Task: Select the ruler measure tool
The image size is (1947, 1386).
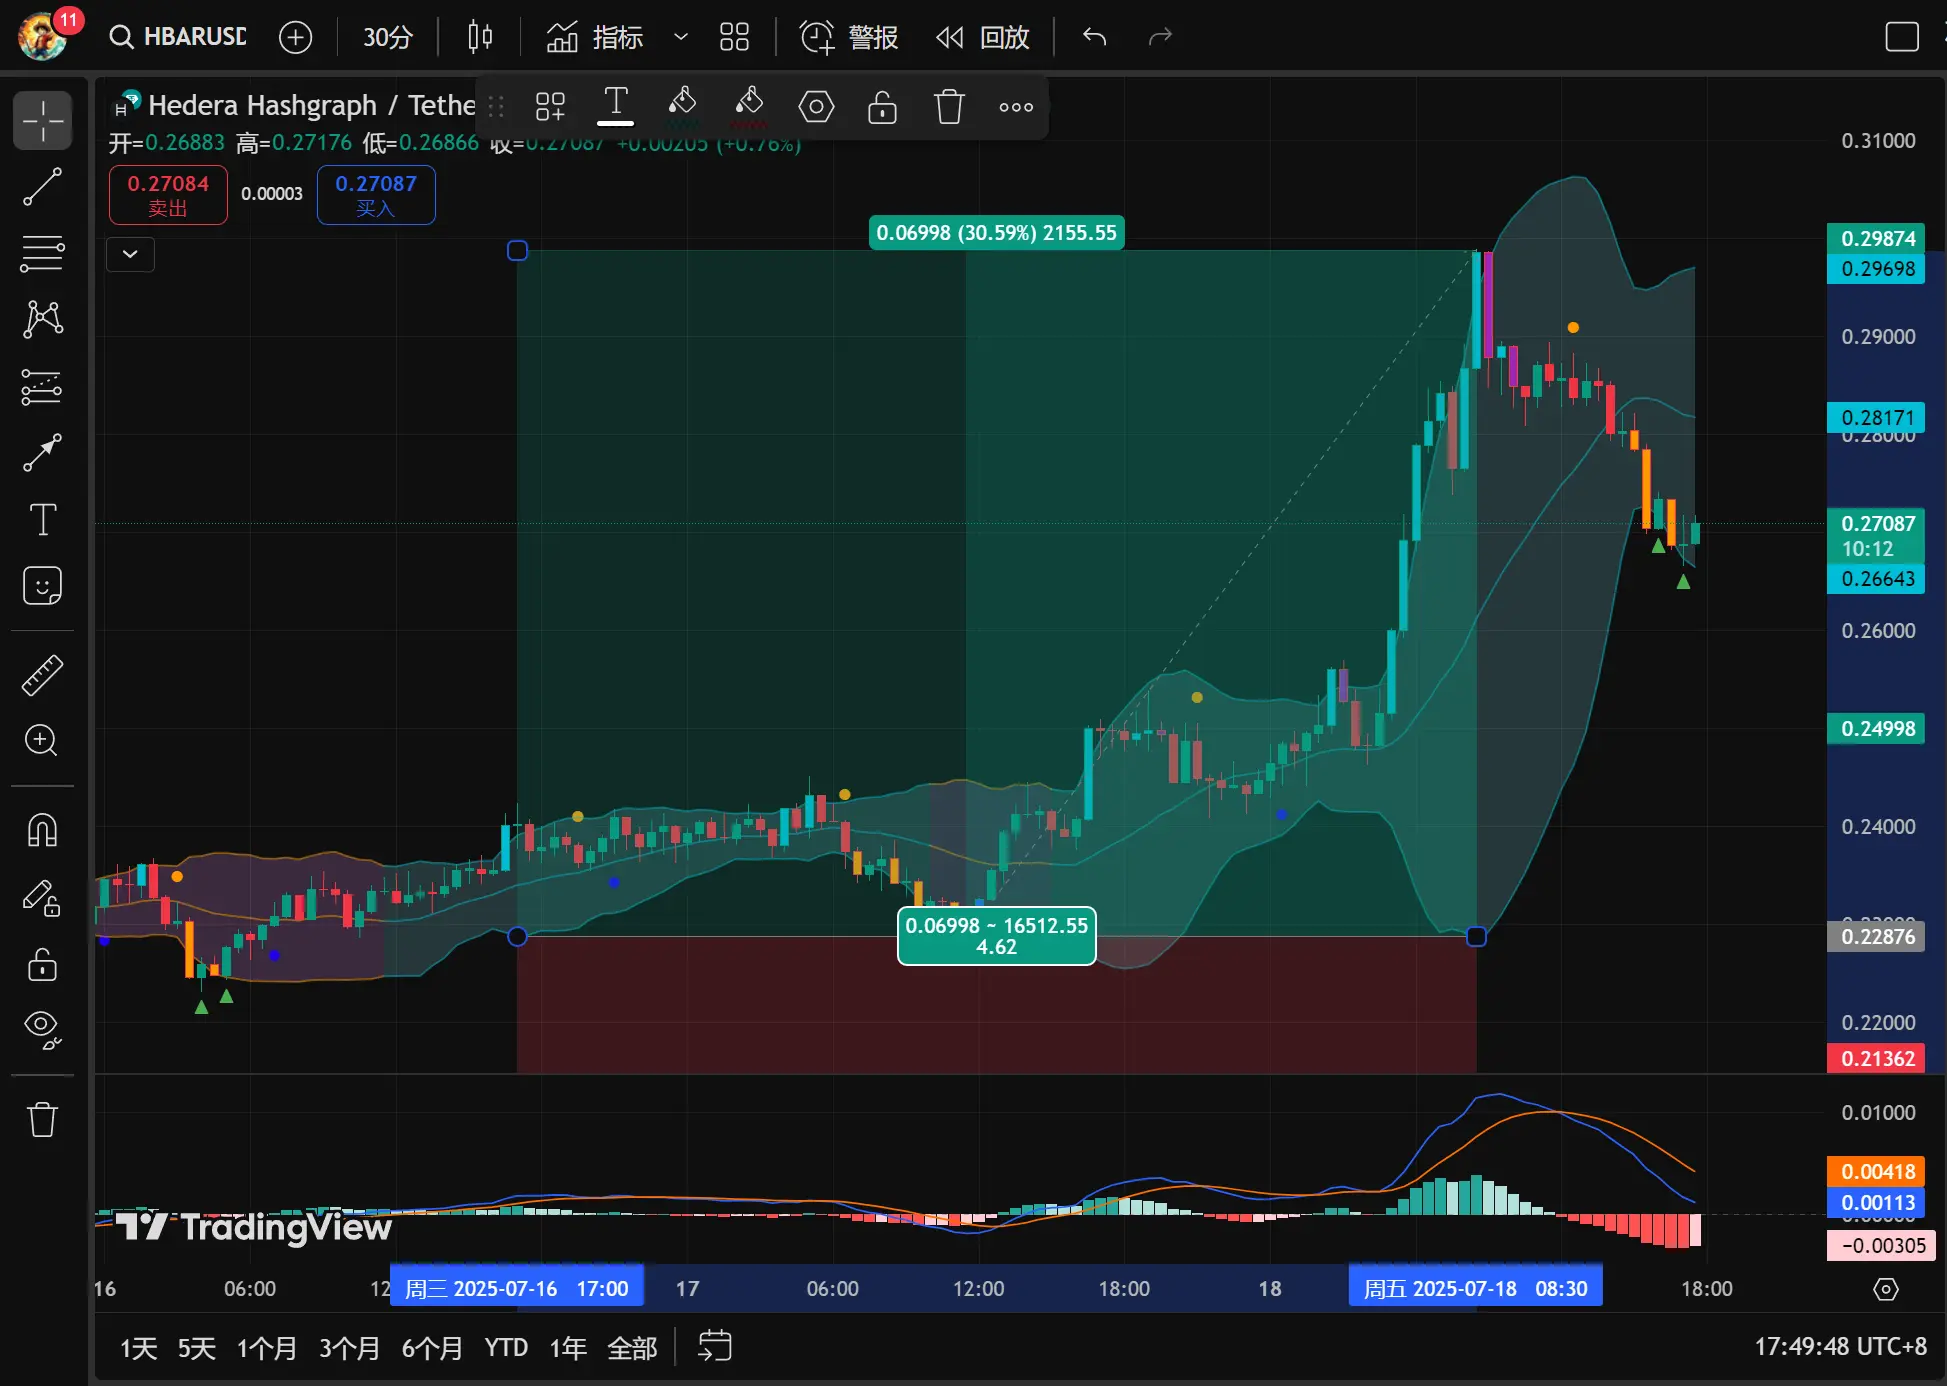Action: pos(42,675)
